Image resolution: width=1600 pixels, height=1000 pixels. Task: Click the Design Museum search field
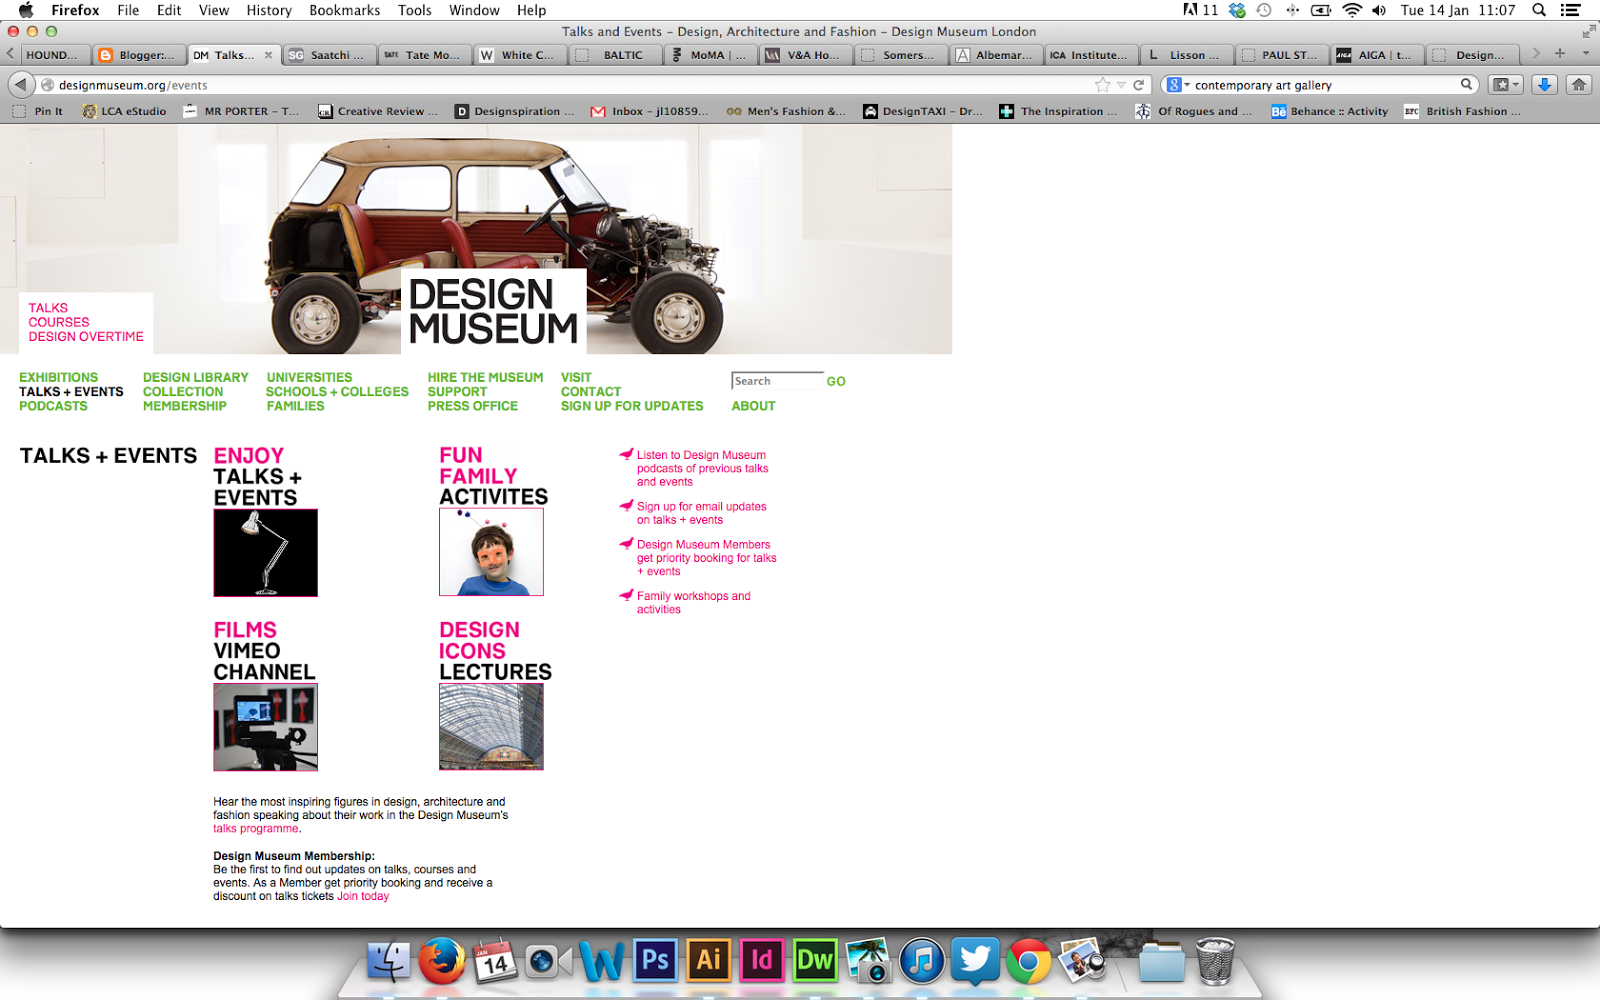[777, 381]
